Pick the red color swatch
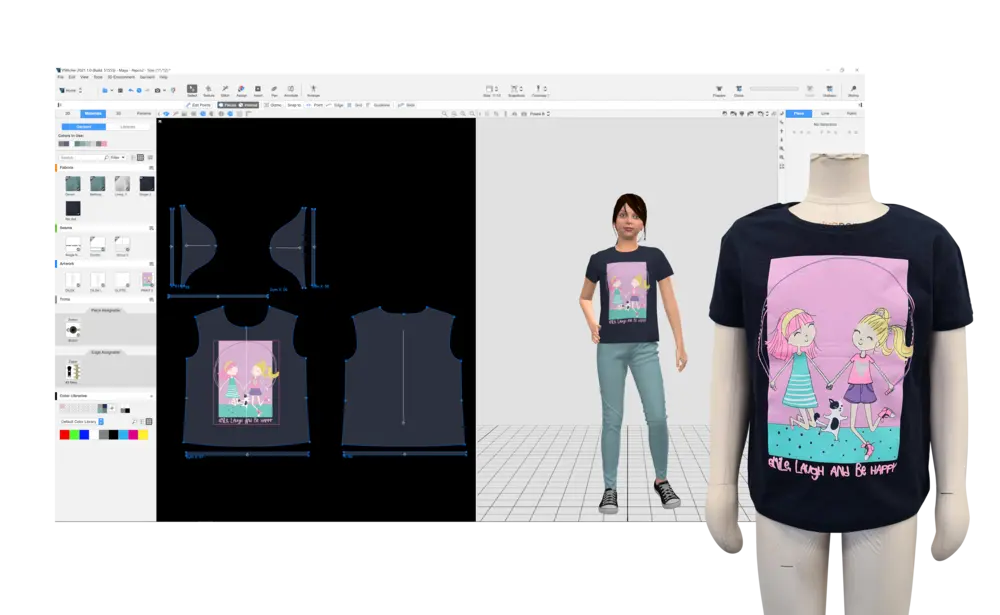This screenshot has width=1000, height=615. [64, 435]
